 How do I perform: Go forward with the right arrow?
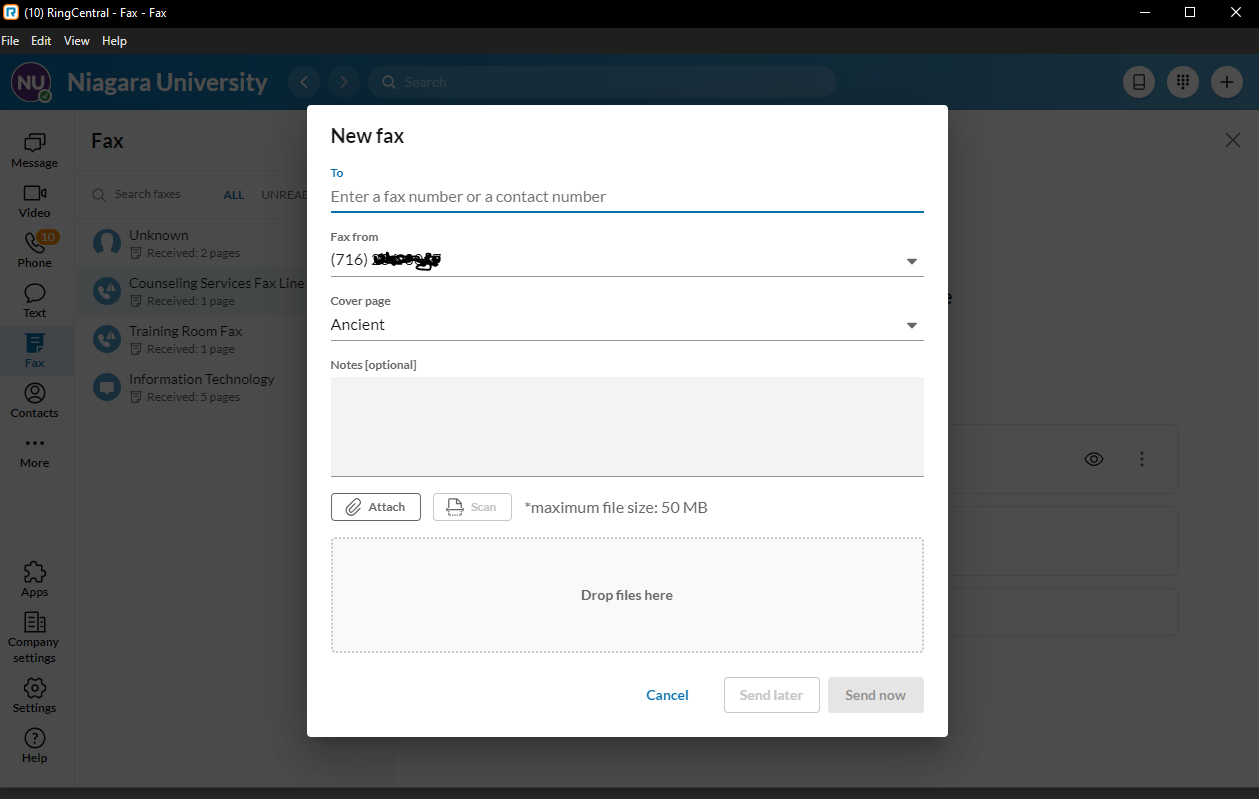[344, 82]
